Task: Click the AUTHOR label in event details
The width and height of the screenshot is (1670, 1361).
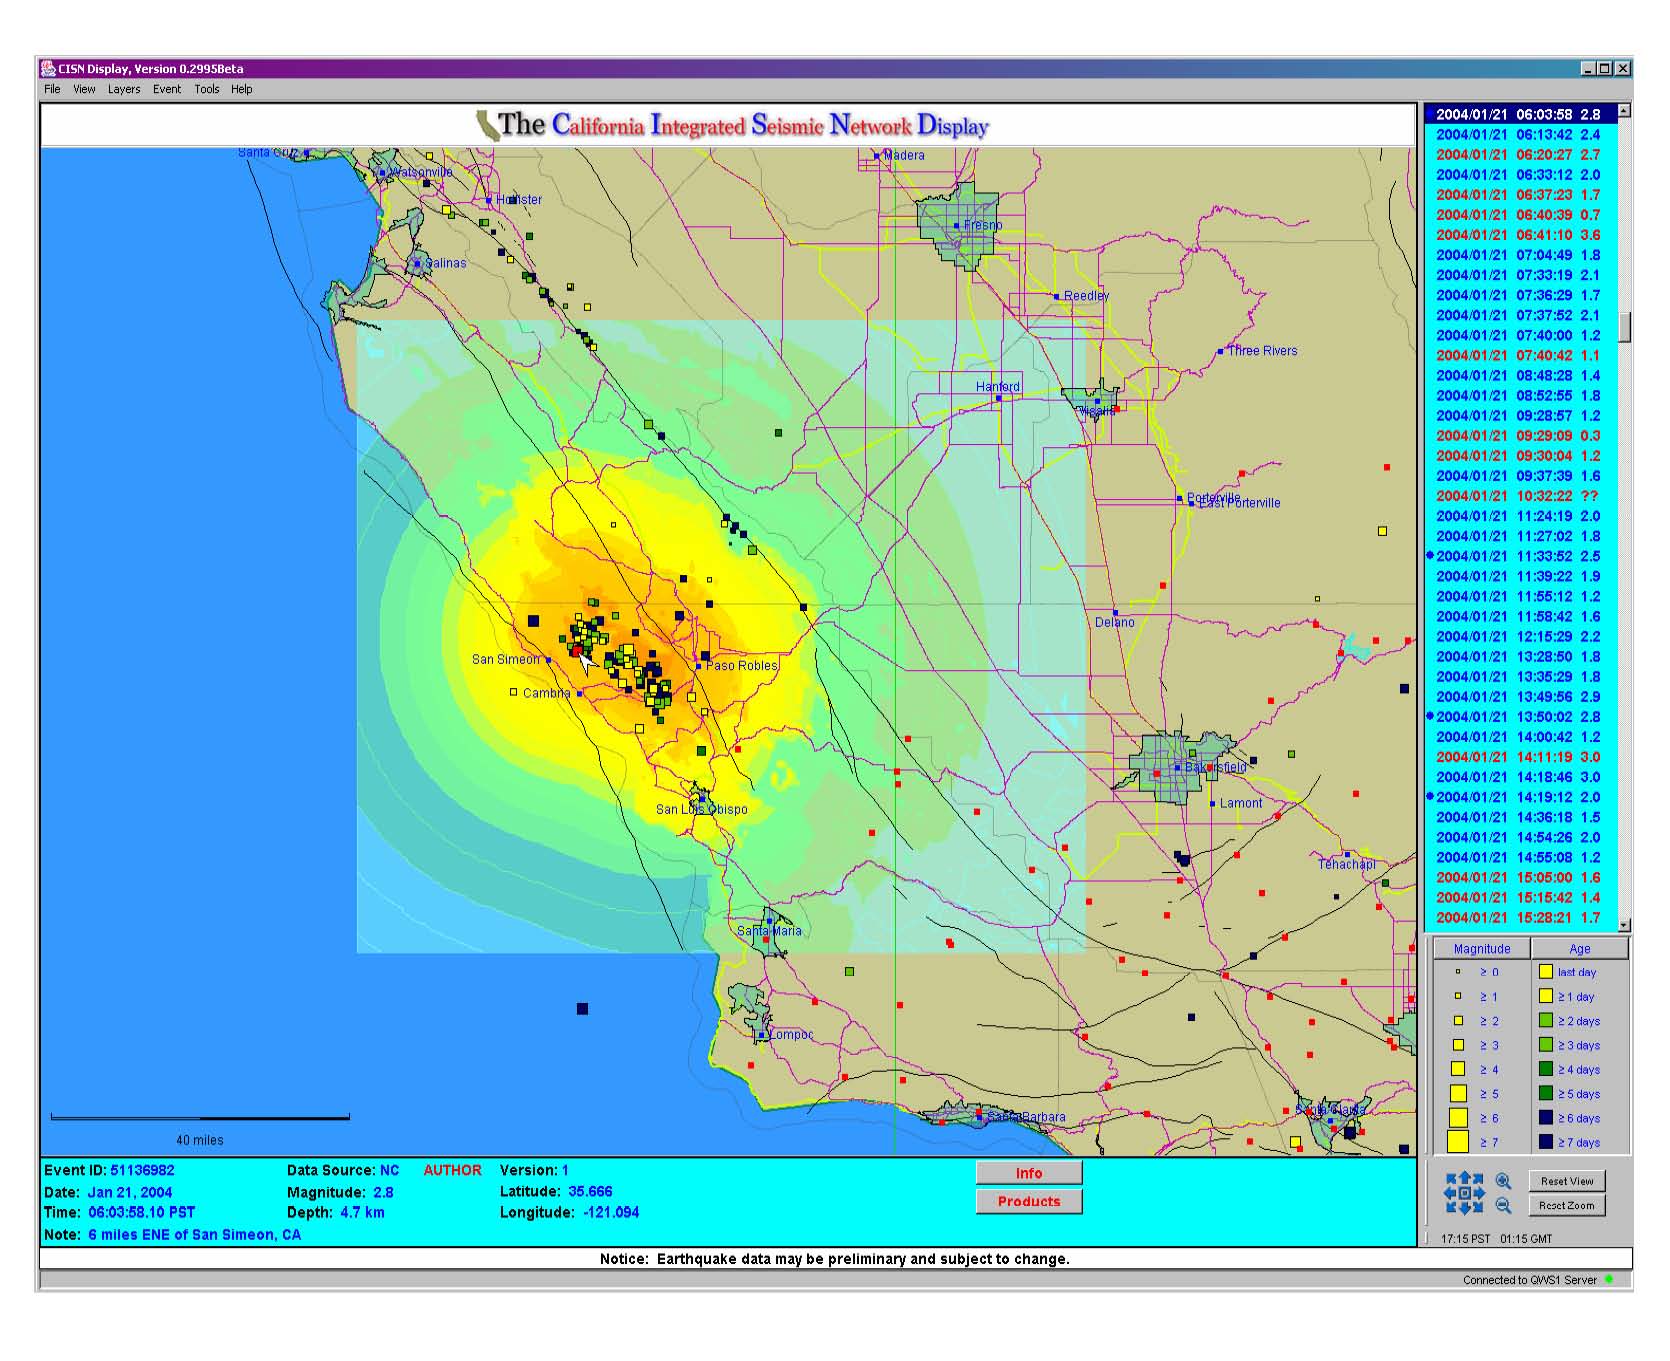Action: click(452, 1170)
